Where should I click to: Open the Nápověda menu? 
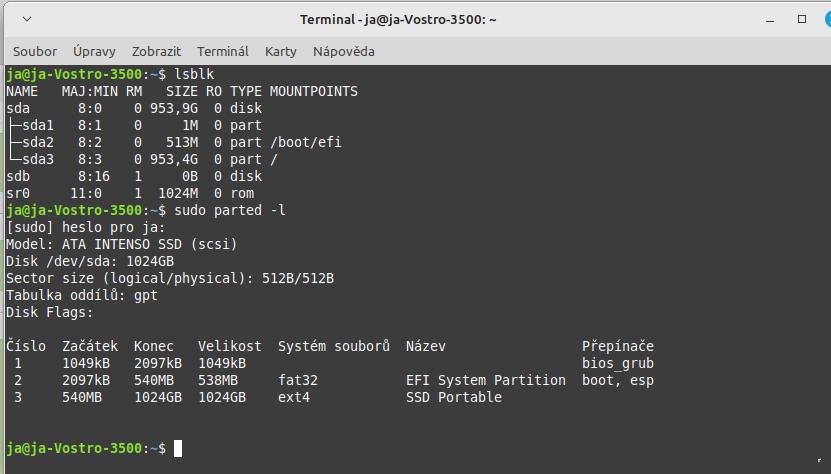(x=343, y=51)
